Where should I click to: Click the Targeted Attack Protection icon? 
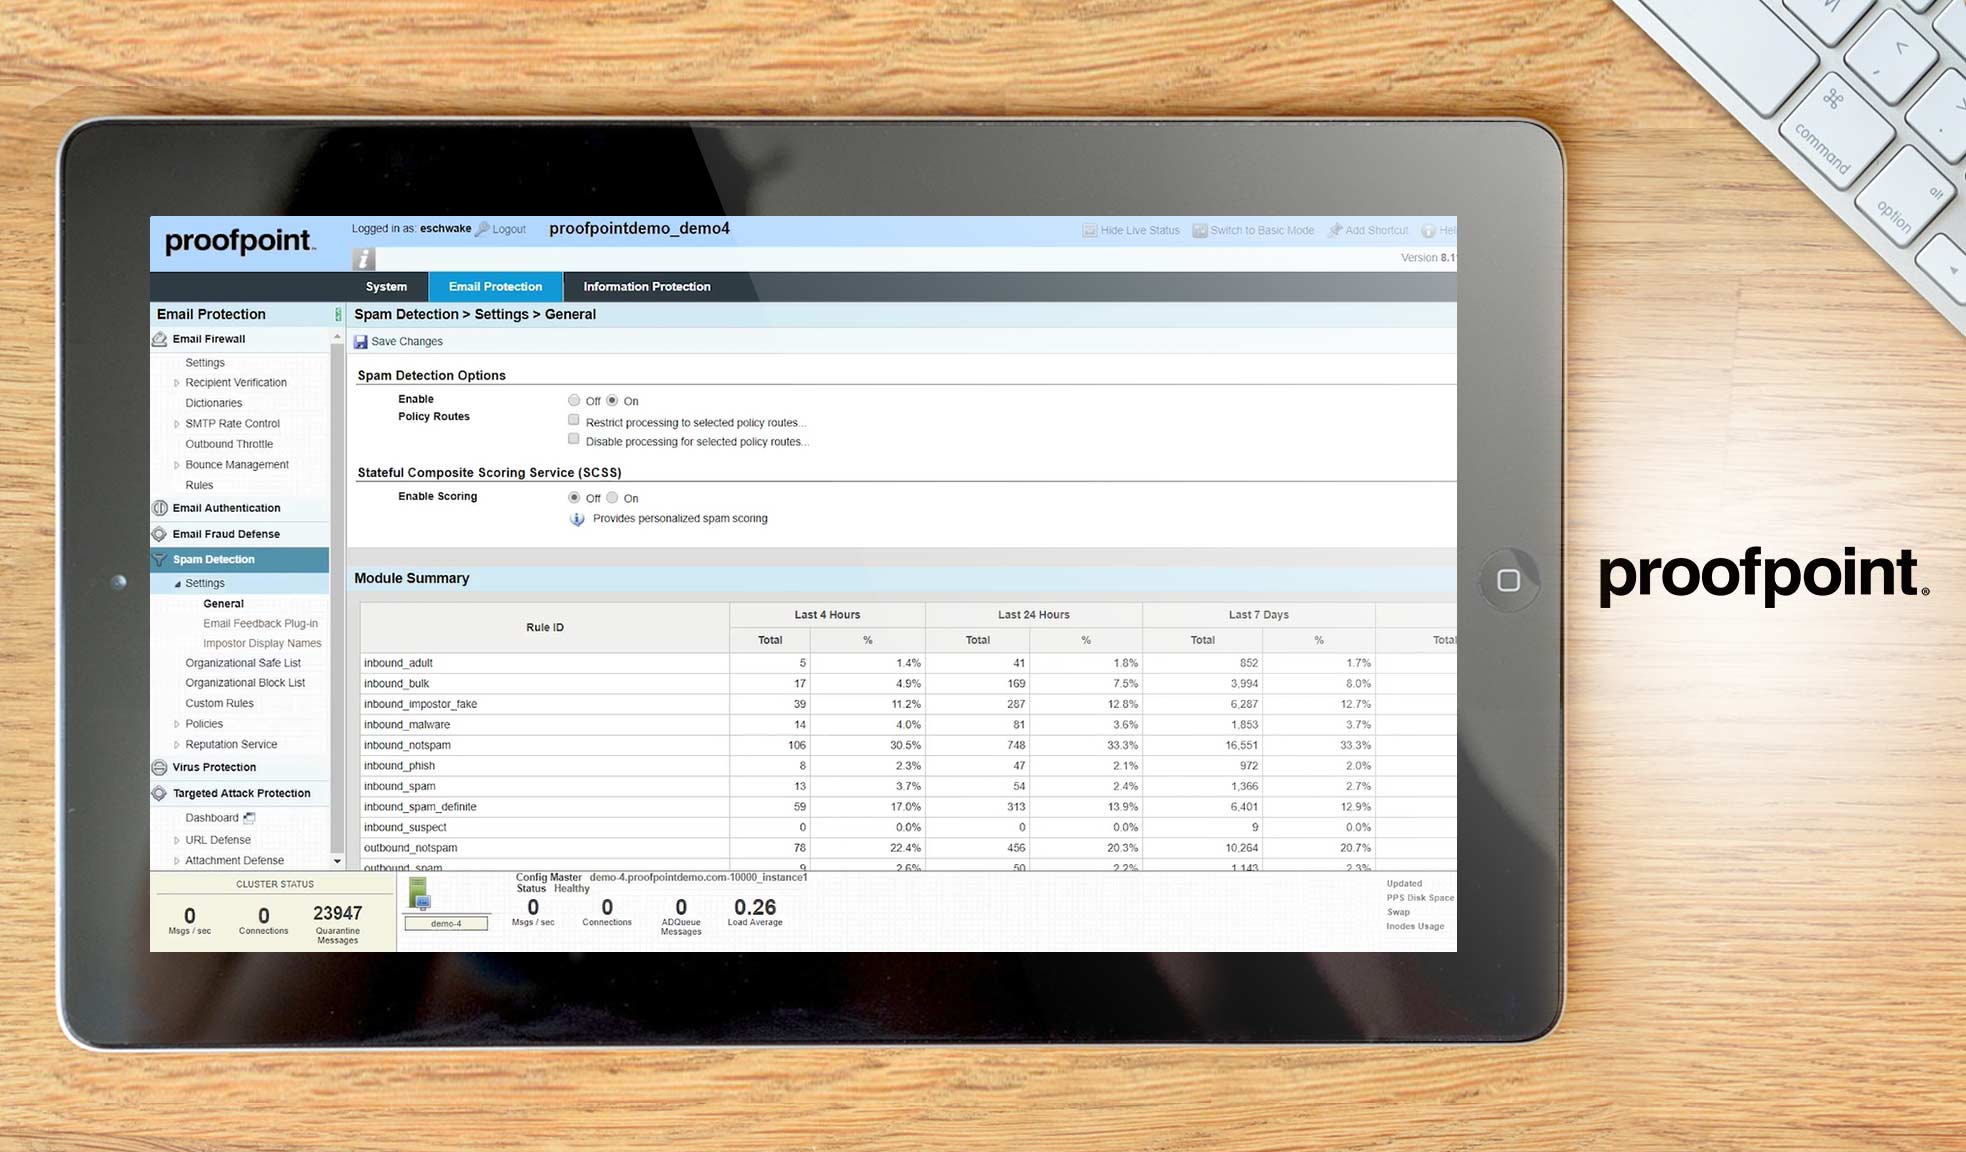point(159,794)
